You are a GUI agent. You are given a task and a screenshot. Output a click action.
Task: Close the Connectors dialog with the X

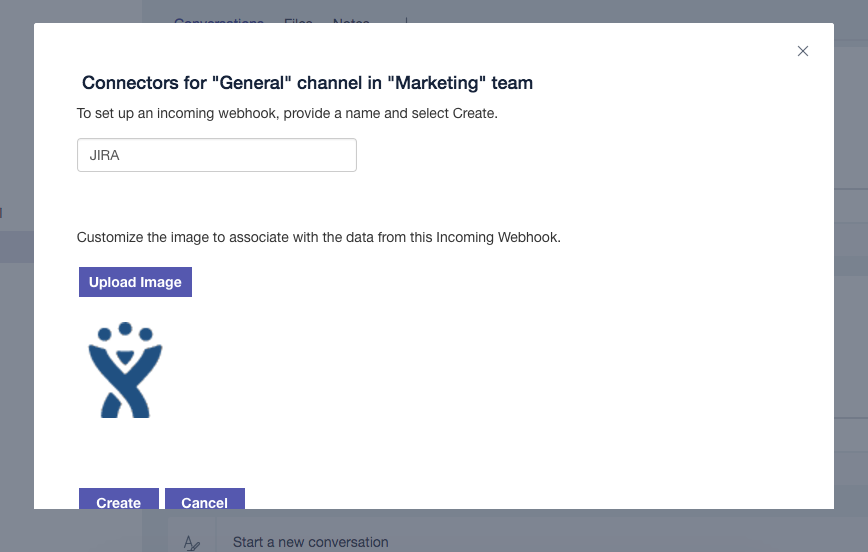(x=803, y=51)
